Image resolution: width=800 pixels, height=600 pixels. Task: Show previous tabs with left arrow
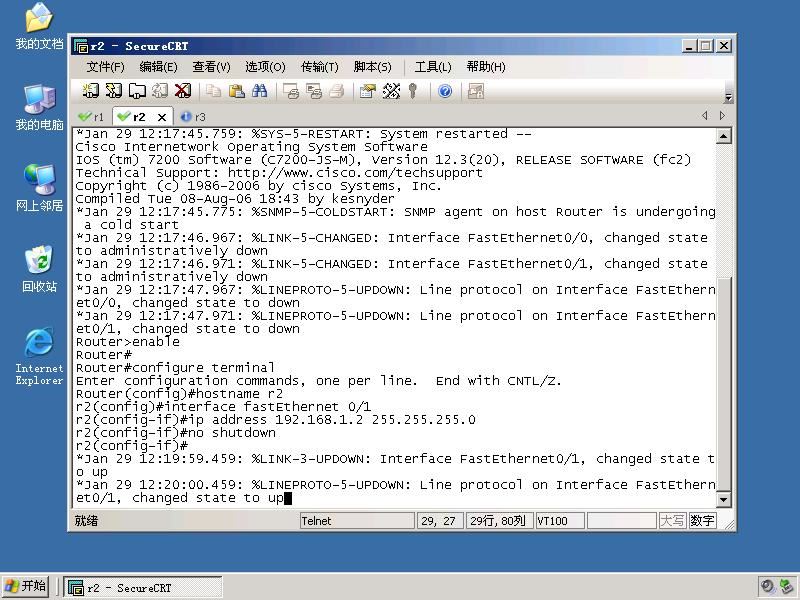[705, 116]
